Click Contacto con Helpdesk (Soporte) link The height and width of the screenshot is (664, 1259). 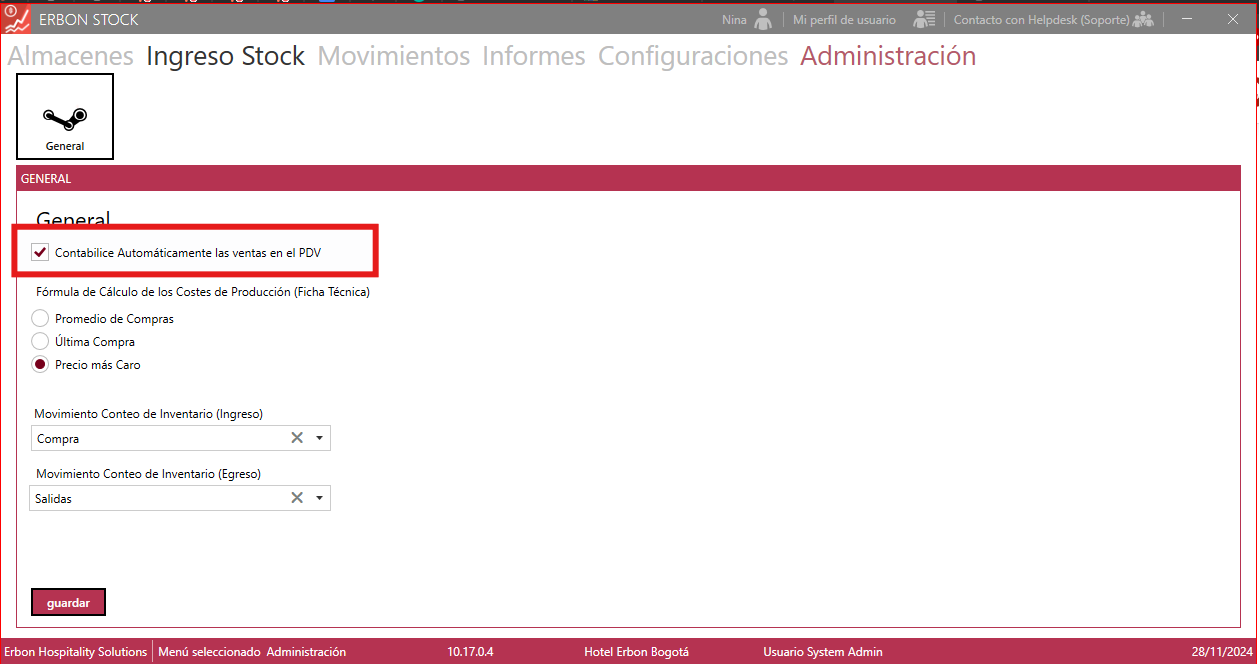pyautogui.click(x=1040, y=20)
